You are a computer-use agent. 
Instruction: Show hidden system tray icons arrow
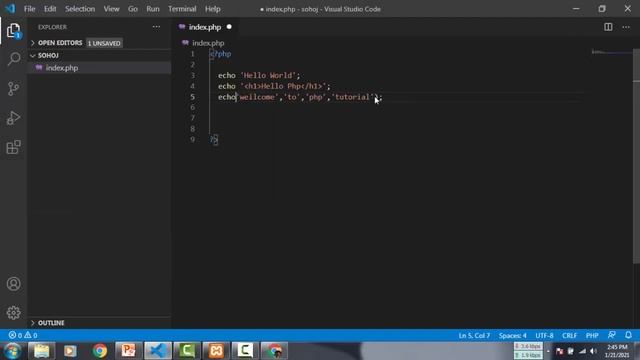click(x=548, y=351)
